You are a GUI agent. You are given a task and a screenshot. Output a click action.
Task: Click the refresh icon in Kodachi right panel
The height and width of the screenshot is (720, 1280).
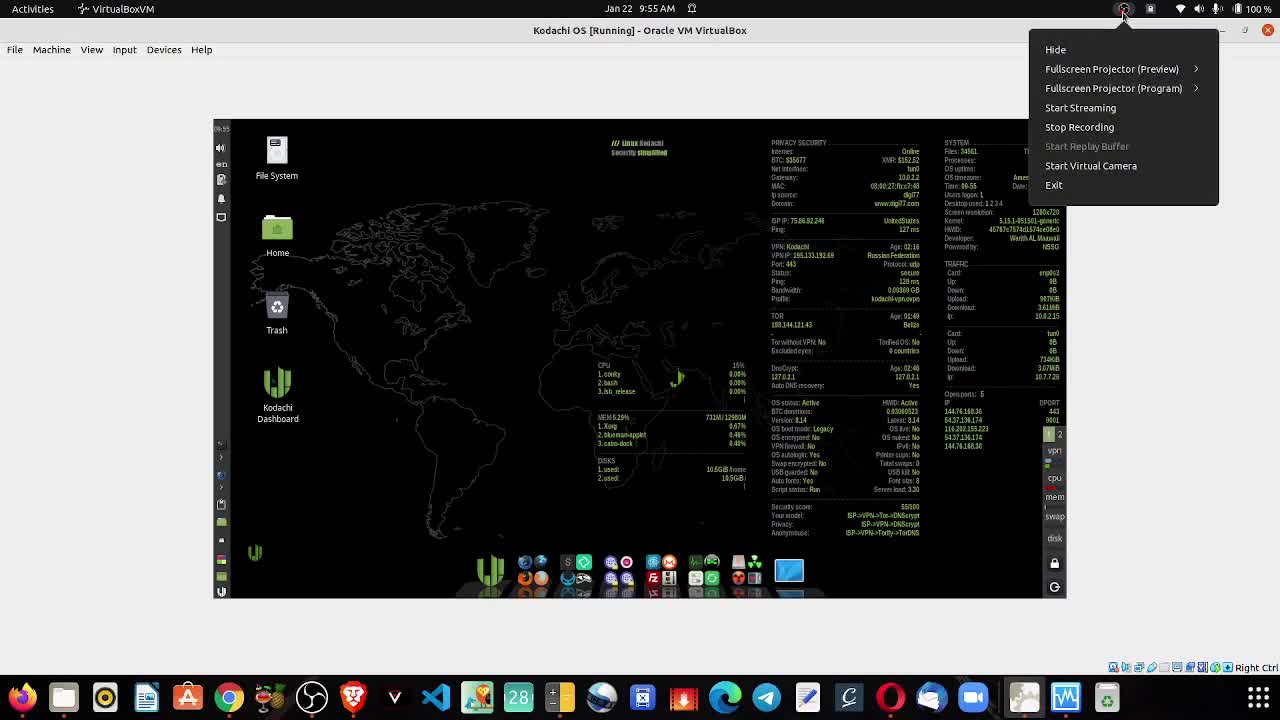1054,587
